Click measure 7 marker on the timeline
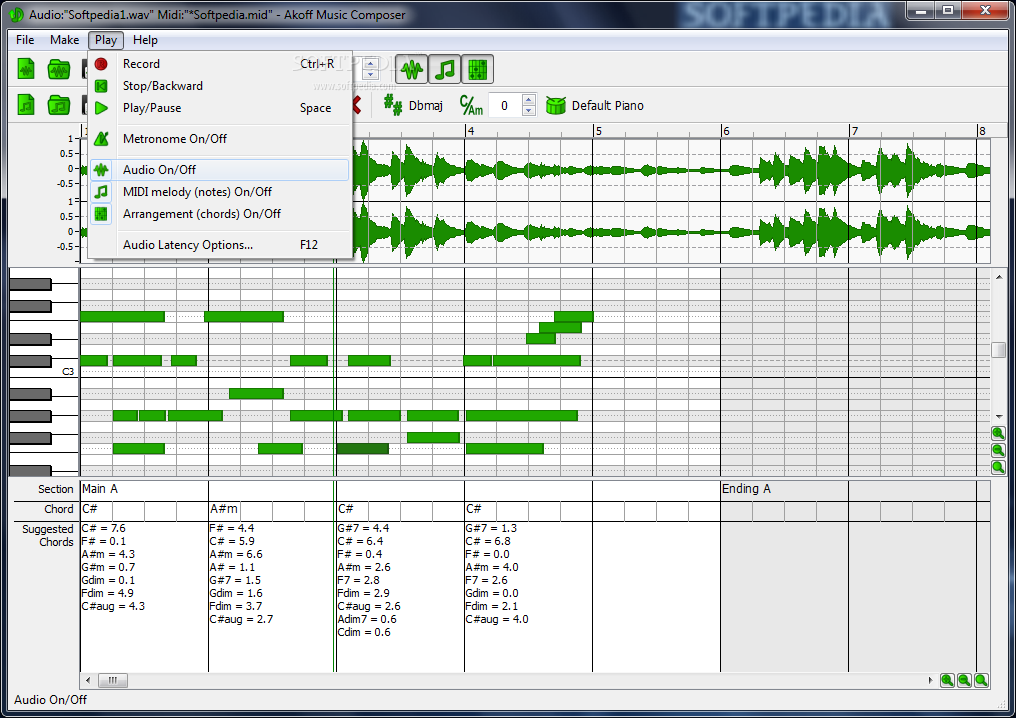 coord(855,131)
